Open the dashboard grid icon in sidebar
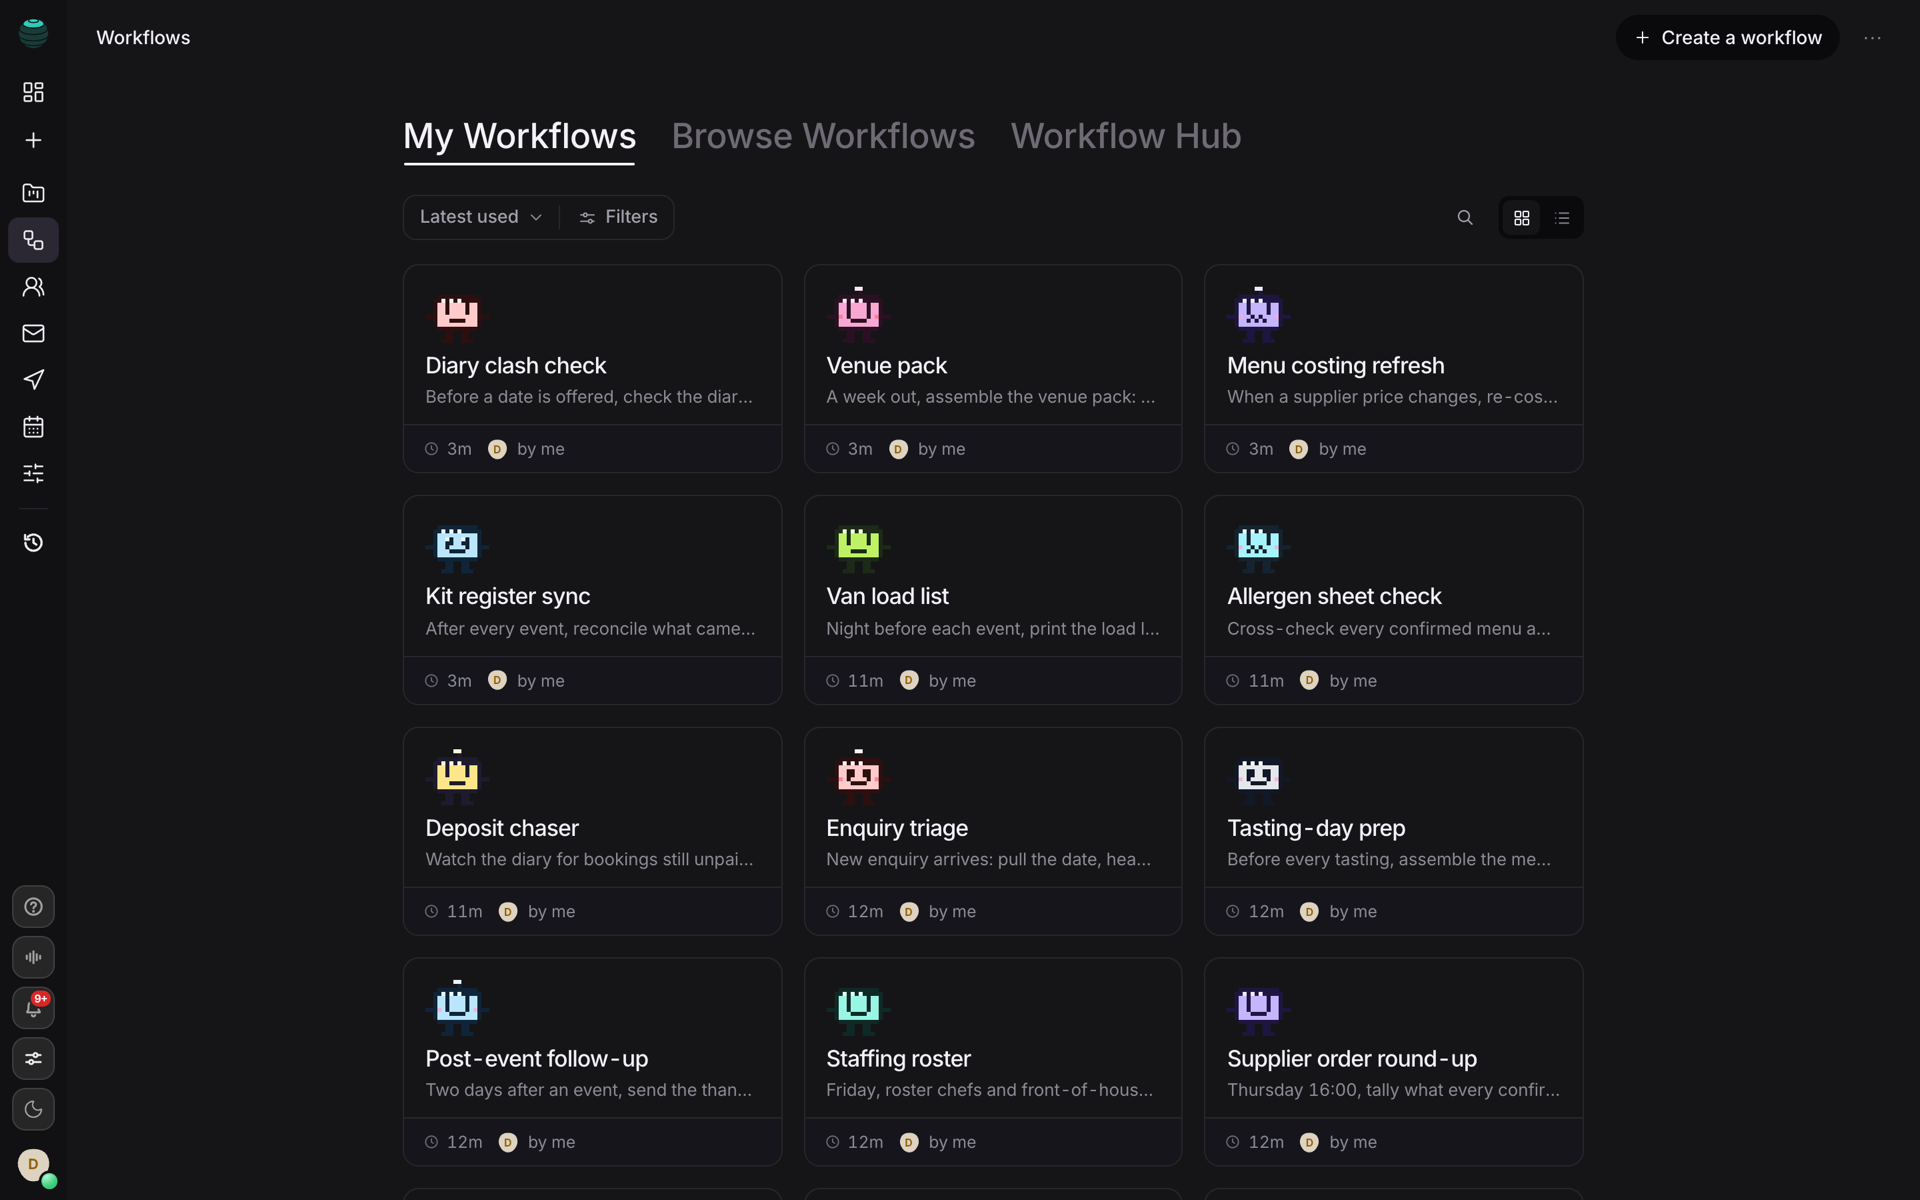The height and width of the screenshot is (1200, 1920). click(33, 92)
